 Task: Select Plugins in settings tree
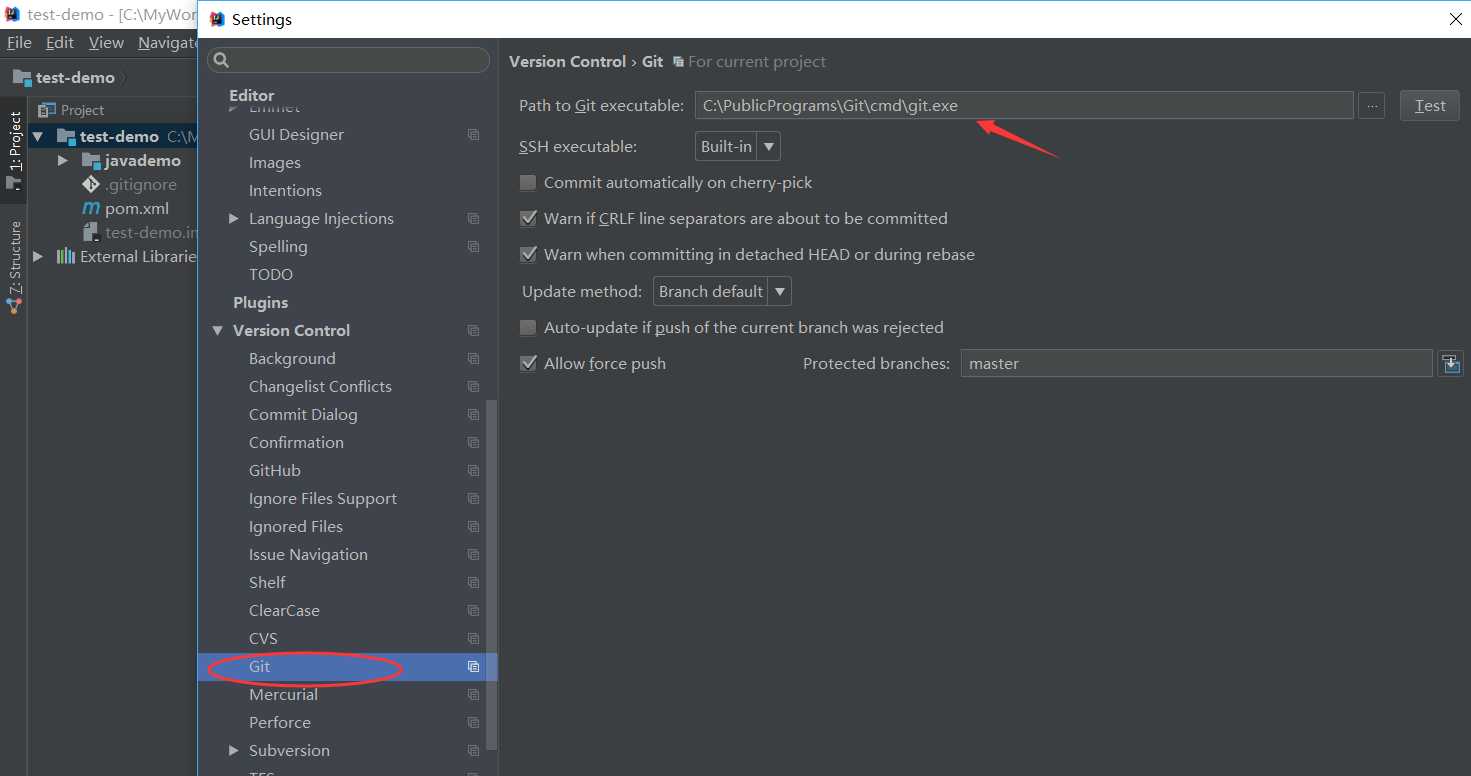[260, 303]
